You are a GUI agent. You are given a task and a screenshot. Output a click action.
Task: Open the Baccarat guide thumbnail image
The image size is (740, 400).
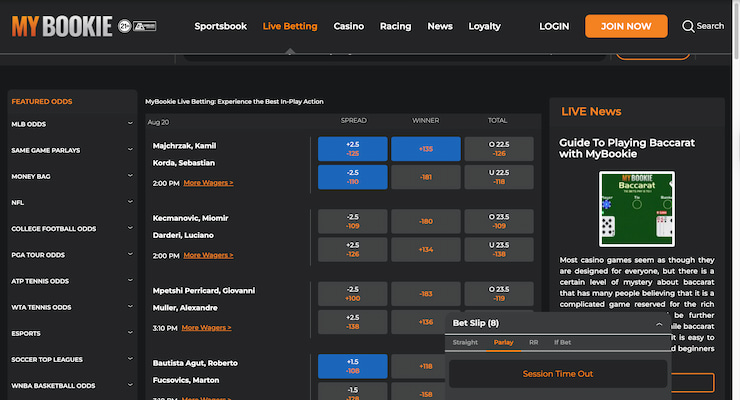click(637, 209)
